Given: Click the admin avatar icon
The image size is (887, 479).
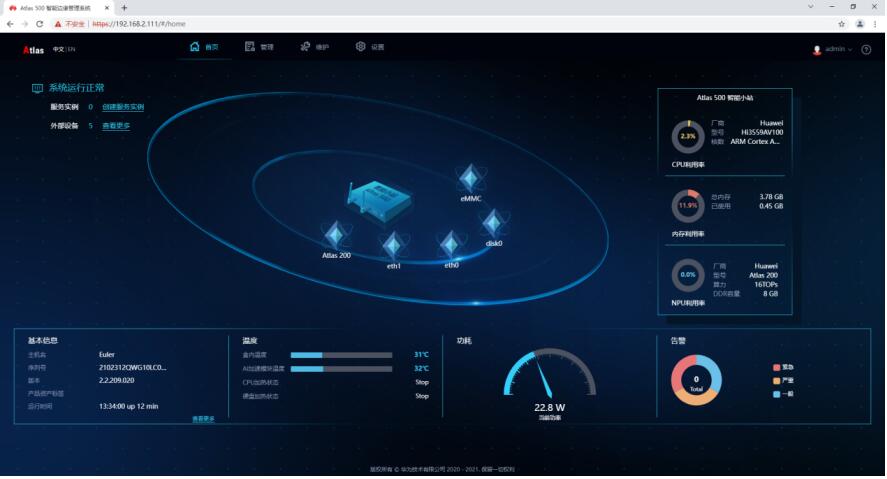Looking at the screenshot, I should [817, 50].
